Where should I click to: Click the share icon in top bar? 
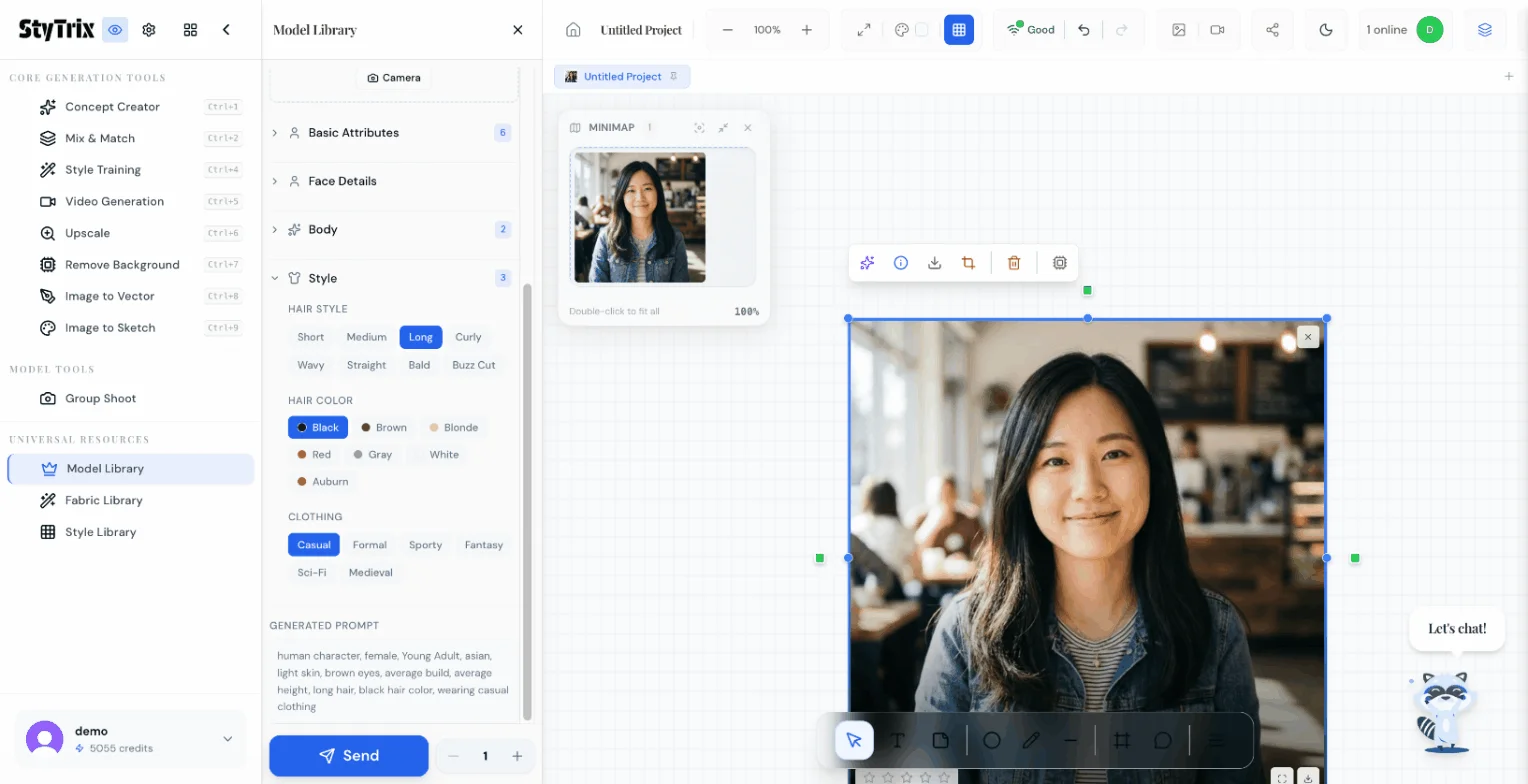point(1272,30)
